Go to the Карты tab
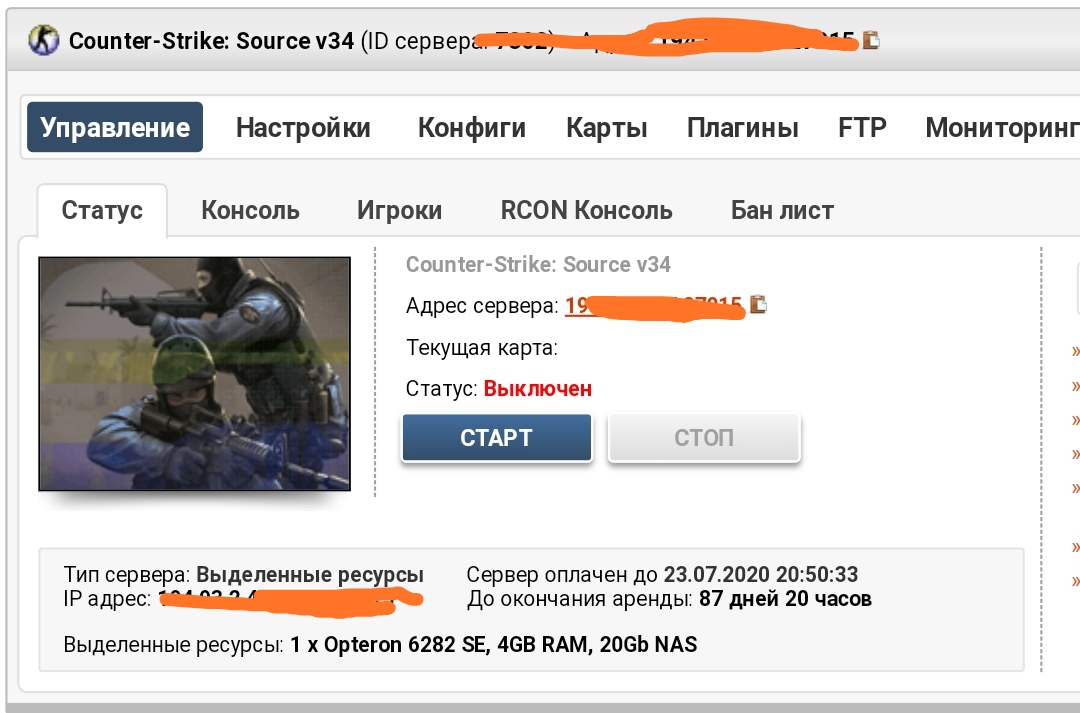Viewport: 1080px width, 713px height. (x=607, y=127)
